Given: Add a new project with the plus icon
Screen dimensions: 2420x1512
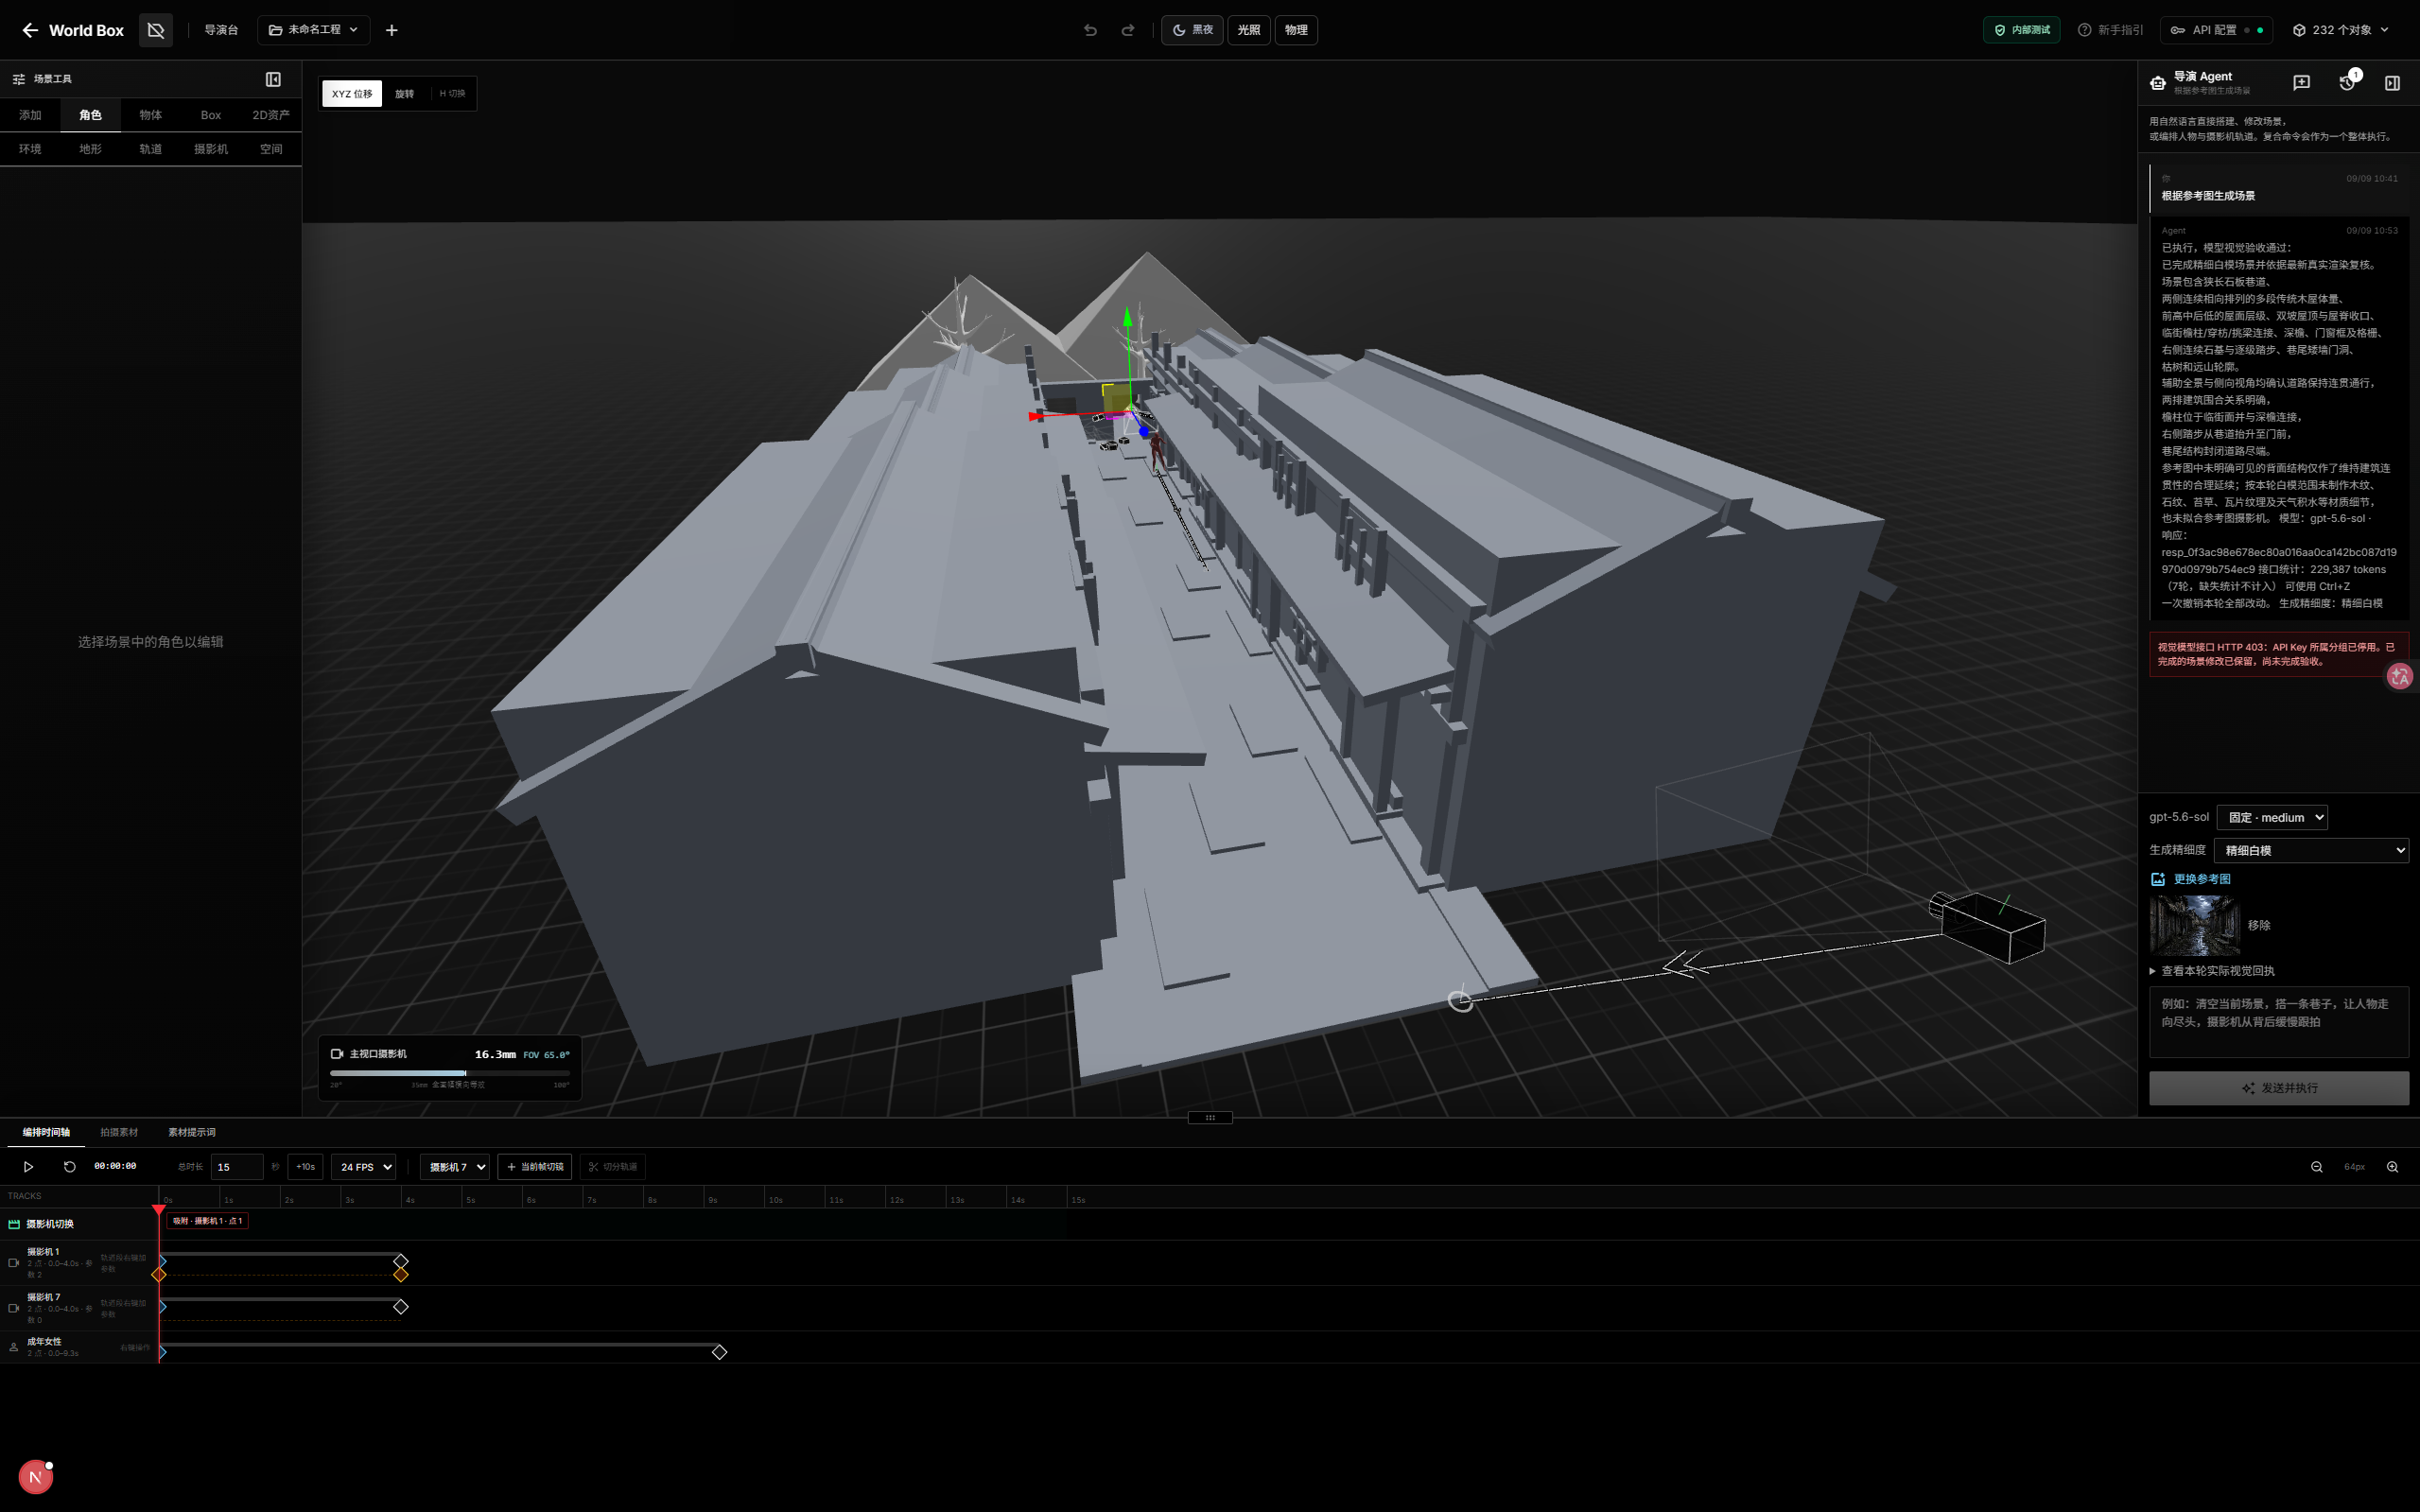Looking at the screenshot, I should [x=392, y=30].
